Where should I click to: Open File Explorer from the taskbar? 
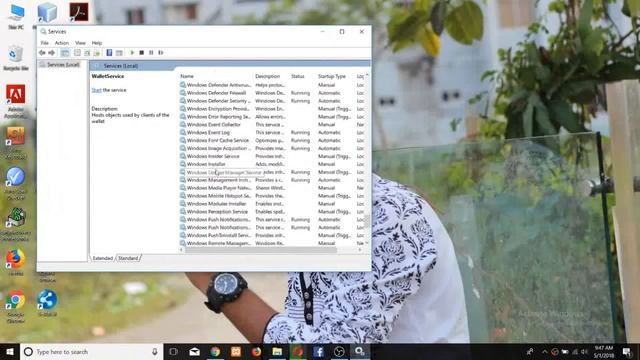point(277,352)
